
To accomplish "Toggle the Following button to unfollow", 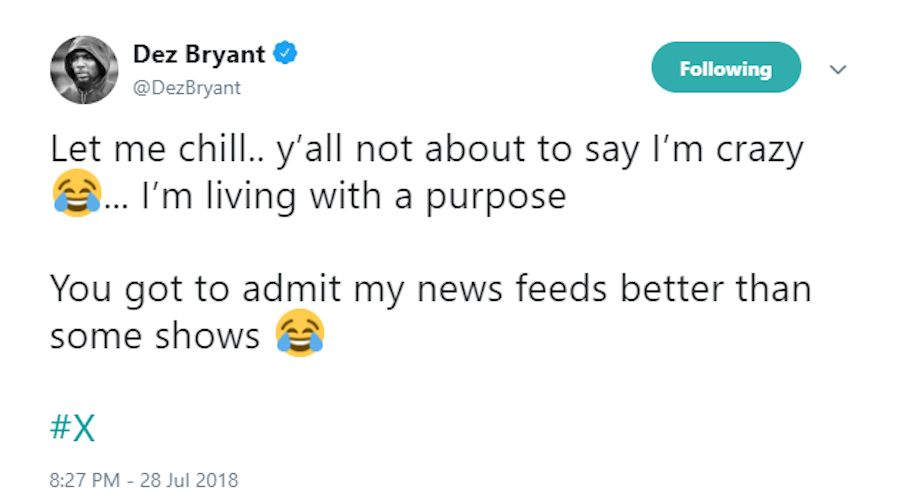I will [726, 68].
